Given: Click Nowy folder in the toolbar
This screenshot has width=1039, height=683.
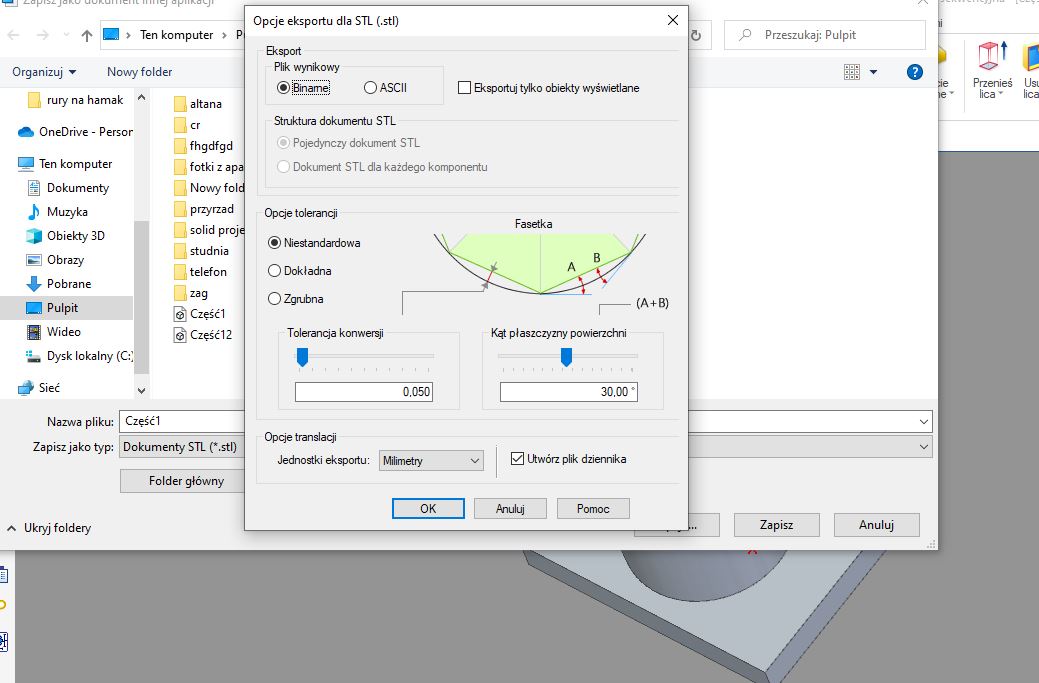Looking at the screenshot, I should (x=139, y=72).
